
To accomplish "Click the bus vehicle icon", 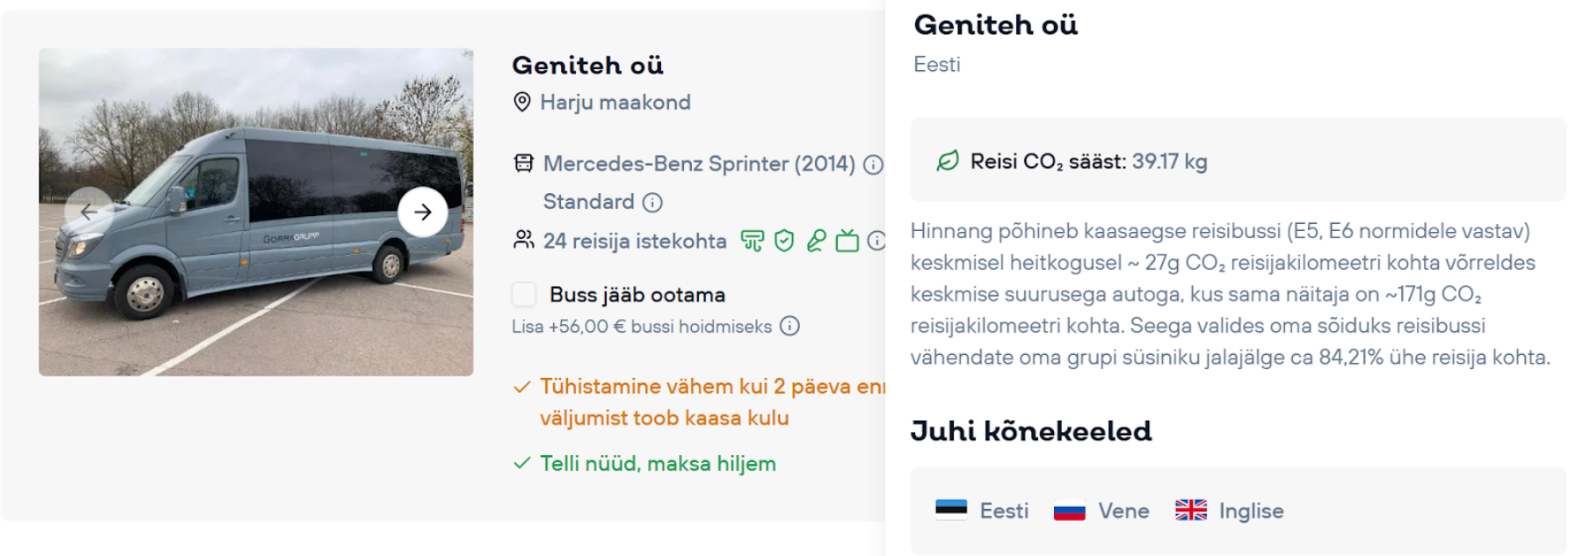I will tap(524, 164).
